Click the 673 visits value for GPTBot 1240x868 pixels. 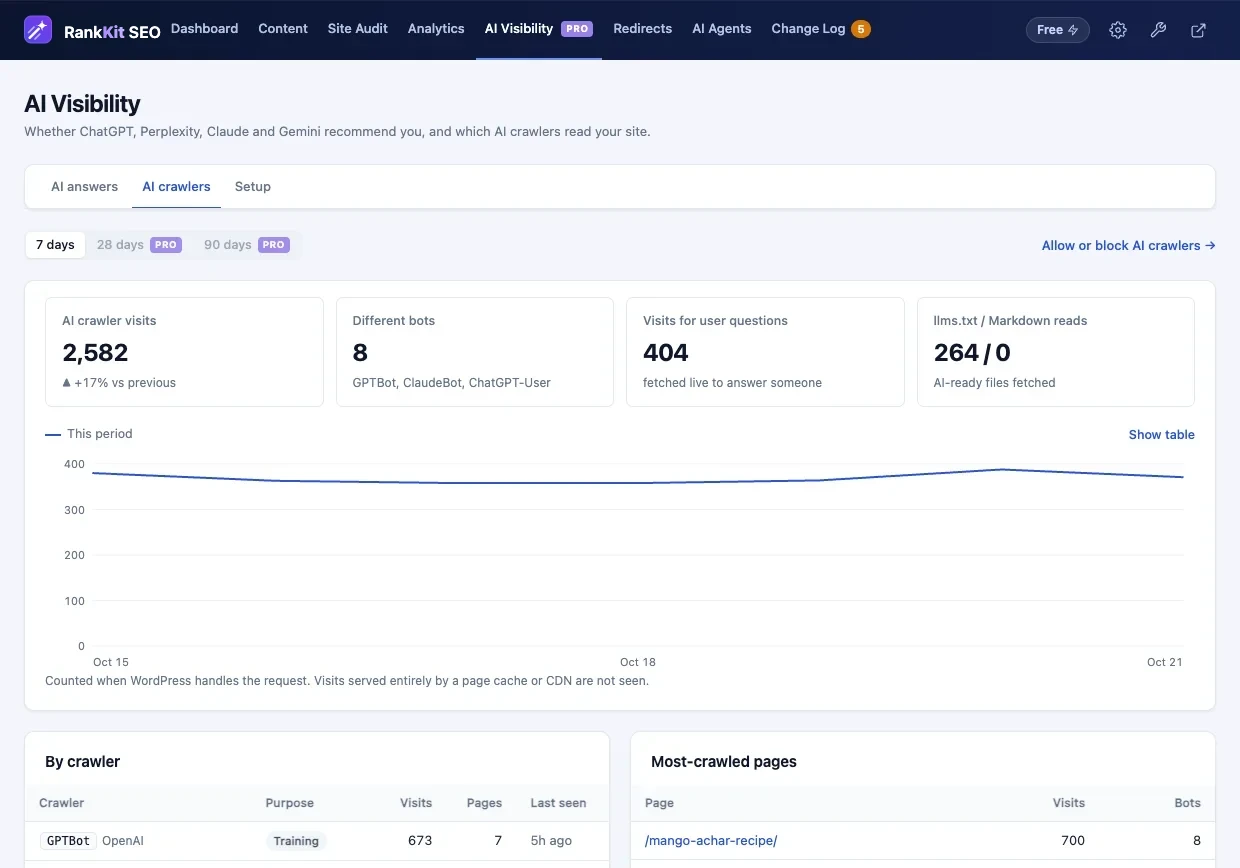[420, 841]
